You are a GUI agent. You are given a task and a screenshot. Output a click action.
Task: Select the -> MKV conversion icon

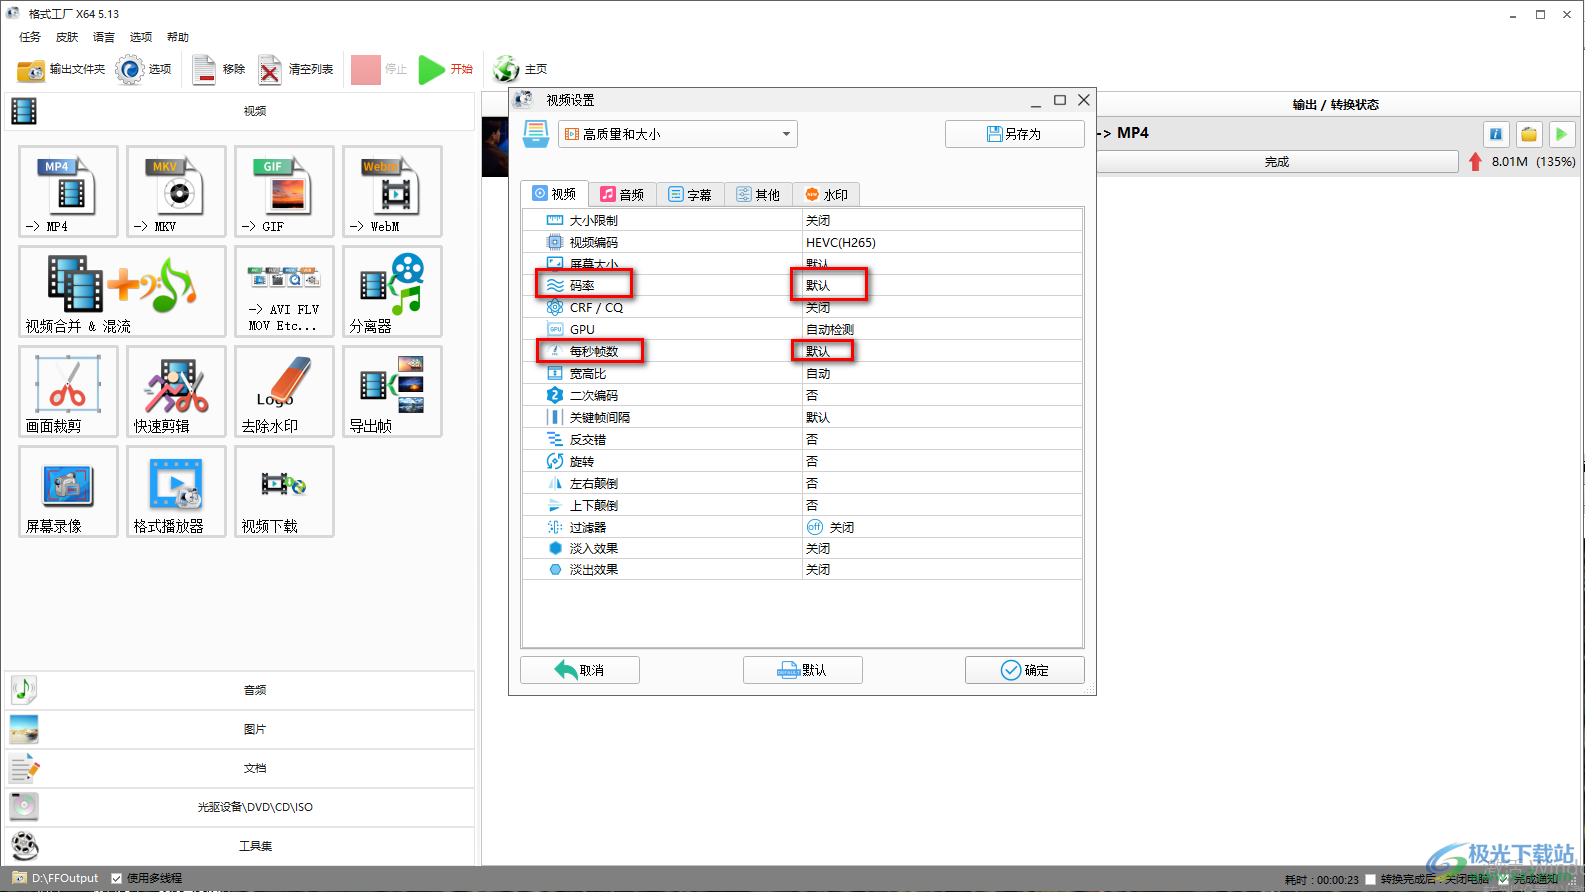(176, 191)
